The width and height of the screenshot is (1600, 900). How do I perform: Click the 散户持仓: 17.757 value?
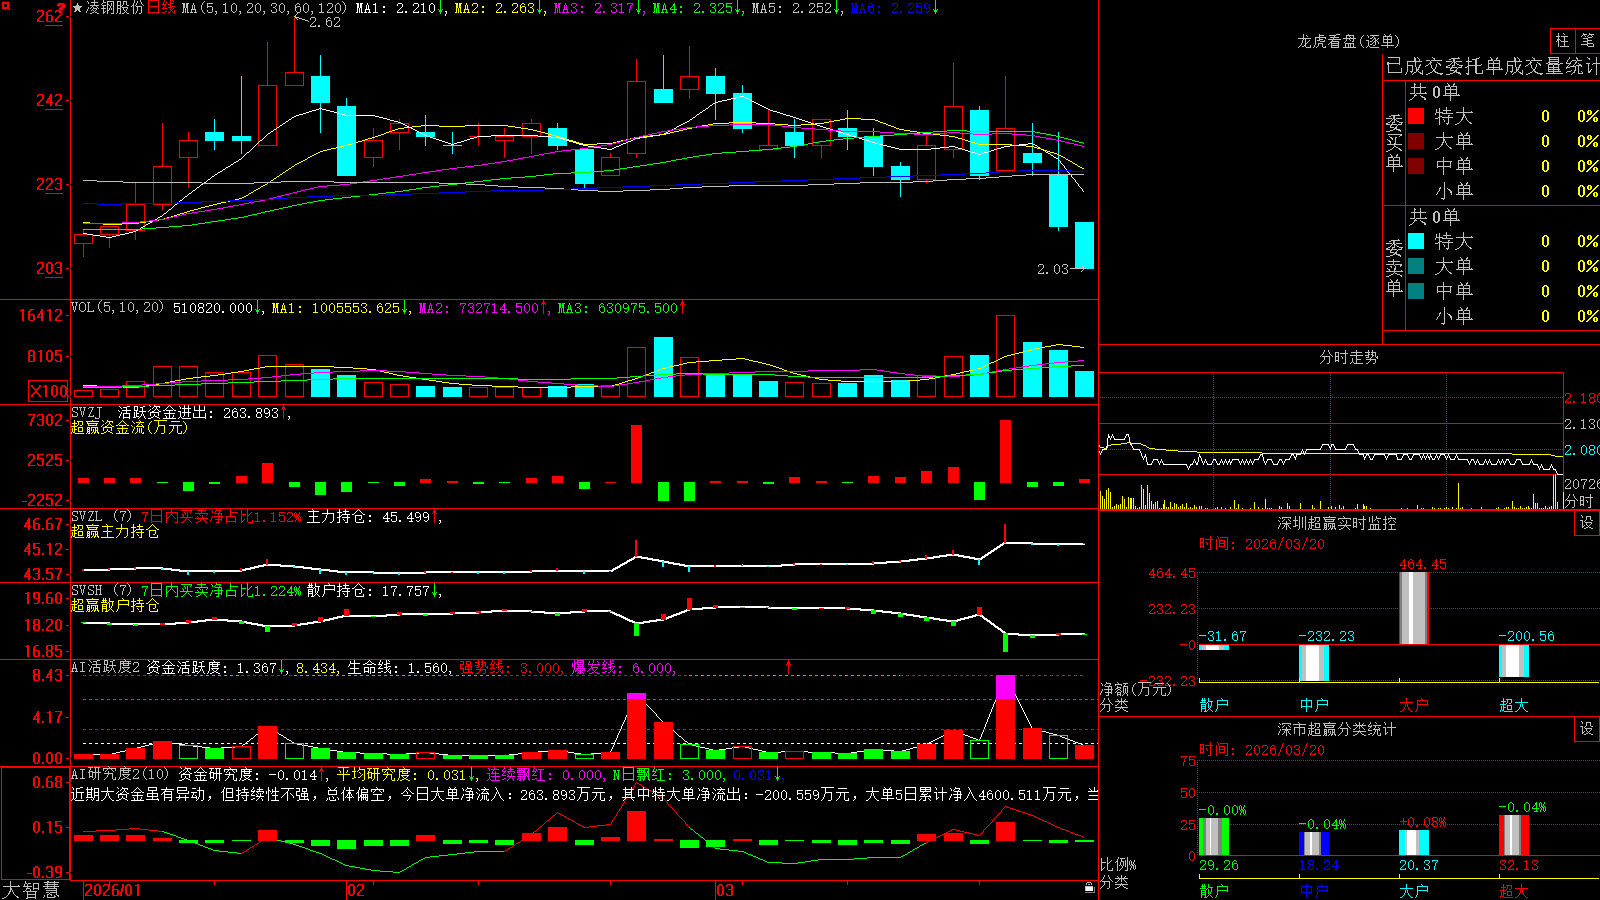tap(372, 591)
